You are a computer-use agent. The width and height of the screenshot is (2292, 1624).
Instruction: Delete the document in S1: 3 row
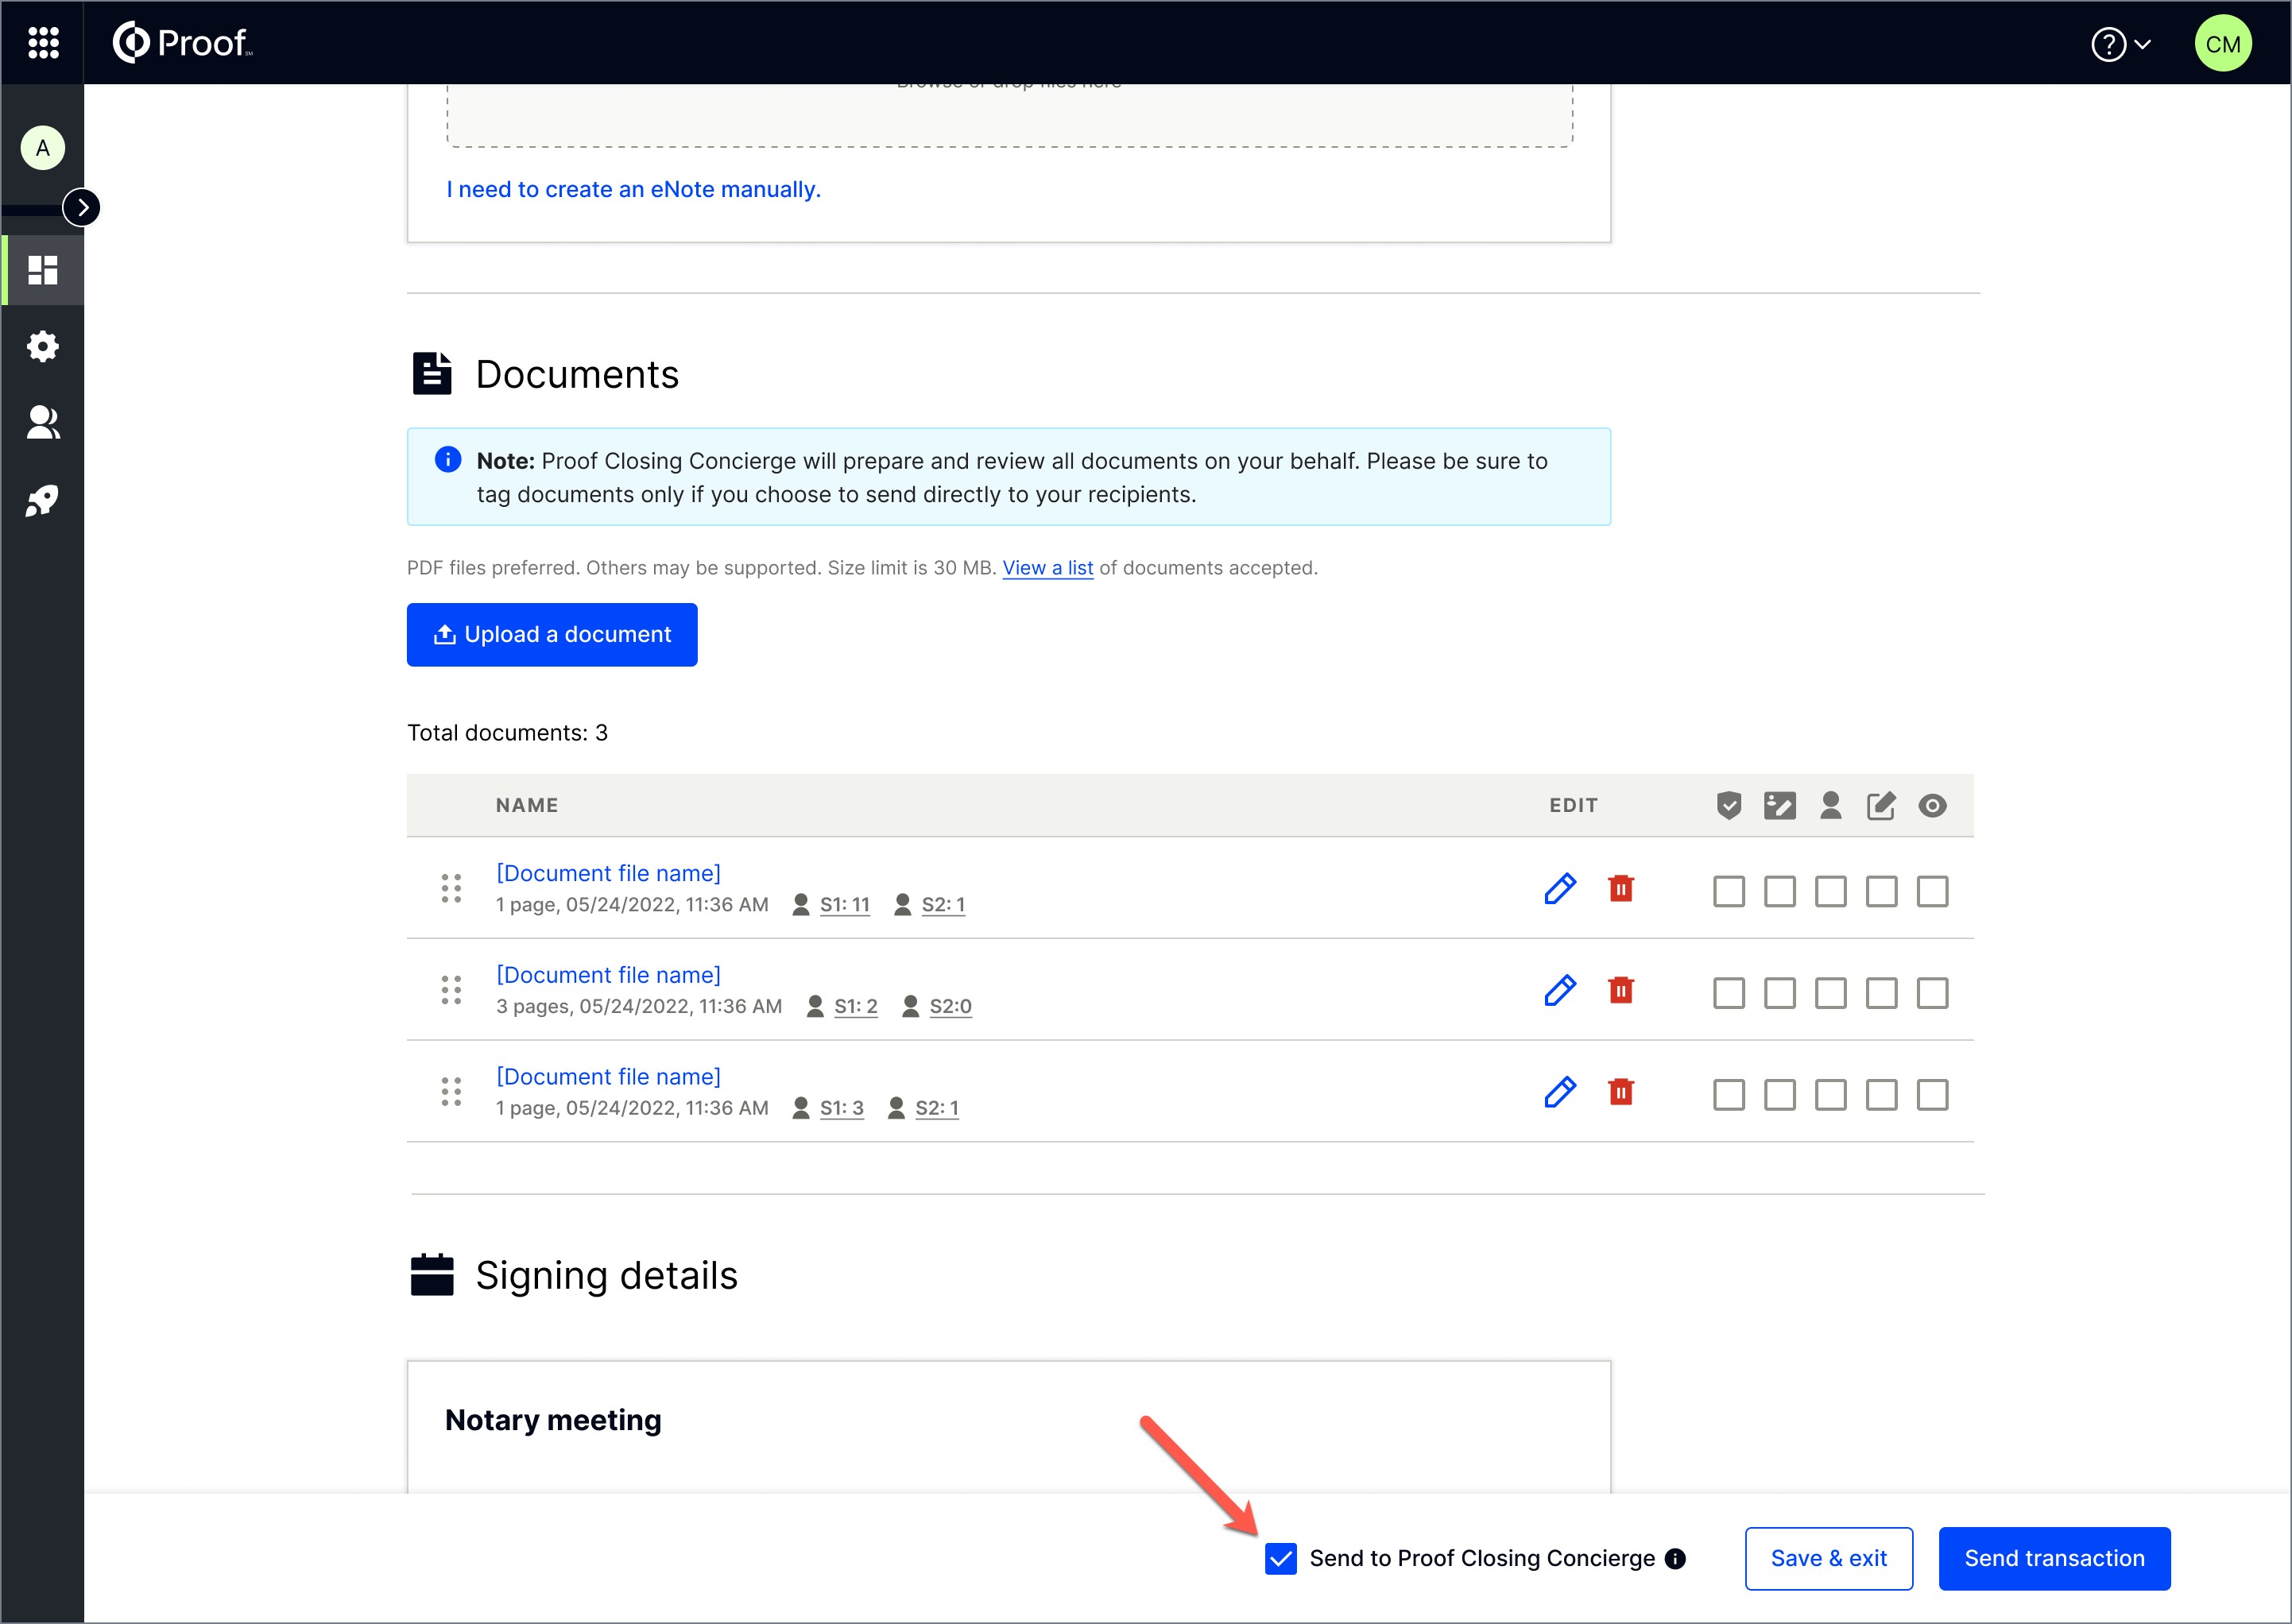(1621, 1092)
